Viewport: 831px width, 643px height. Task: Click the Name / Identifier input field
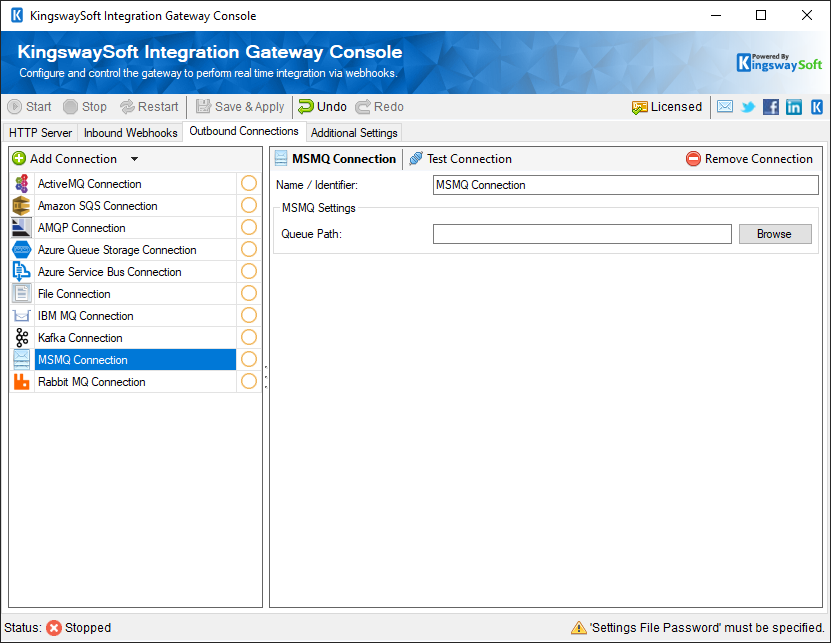click(x=625, y=185)
